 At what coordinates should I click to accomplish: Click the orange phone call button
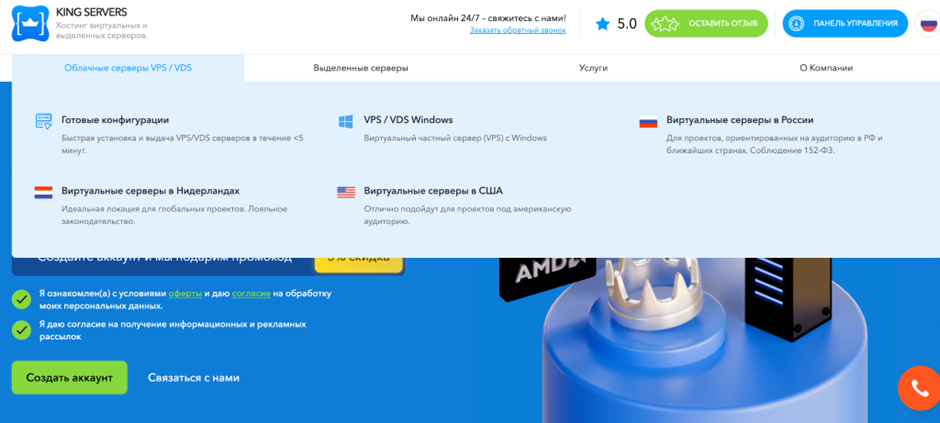919,388
